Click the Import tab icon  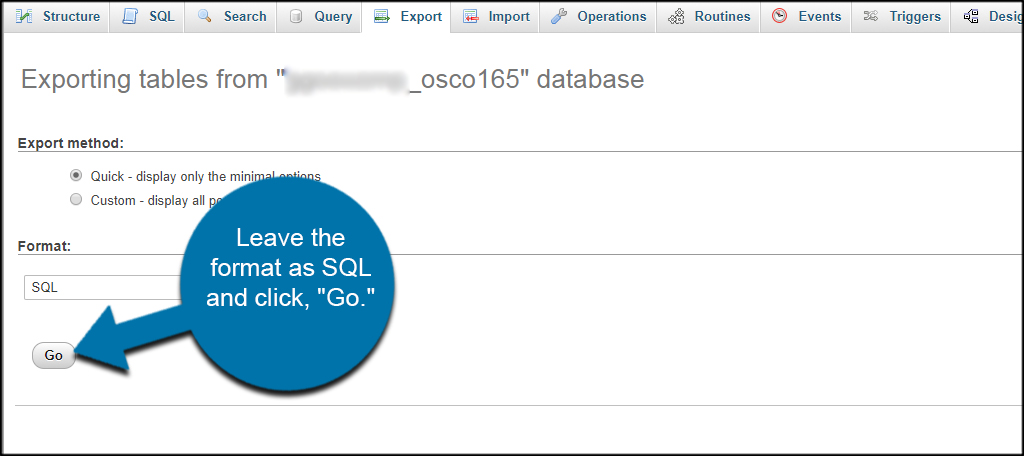pyautogui.click(x=471, y=16)
